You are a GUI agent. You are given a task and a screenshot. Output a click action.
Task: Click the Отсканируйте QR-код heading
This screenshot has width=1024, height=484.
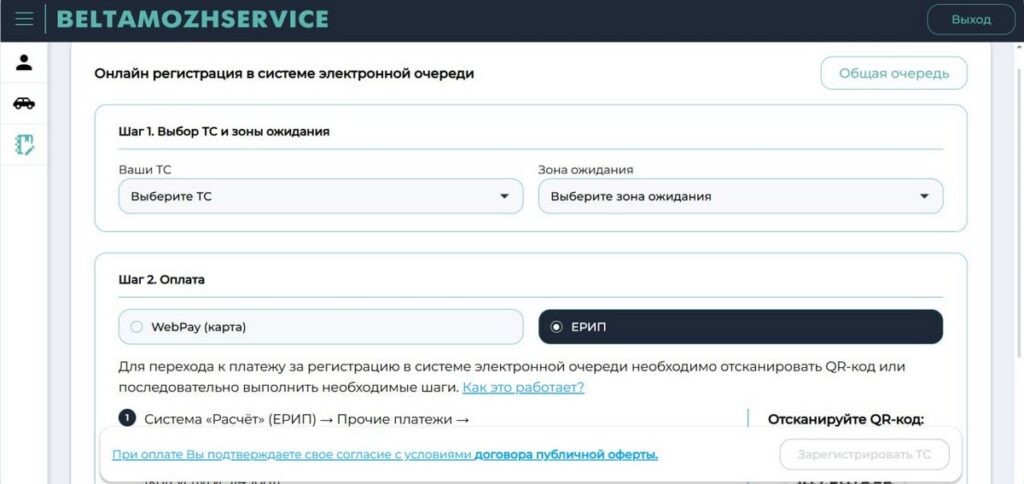tap(846, 419)
